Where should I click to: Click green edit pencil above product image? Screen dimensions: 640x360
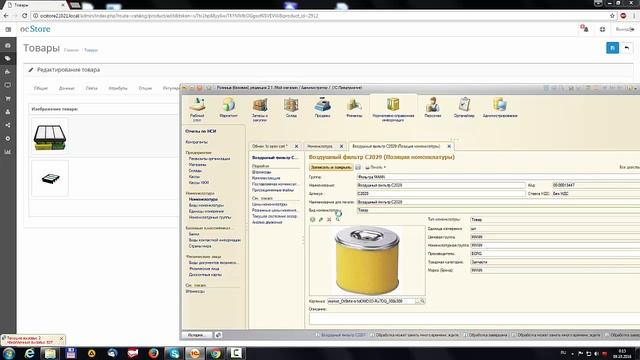click(x=321, y=220)
